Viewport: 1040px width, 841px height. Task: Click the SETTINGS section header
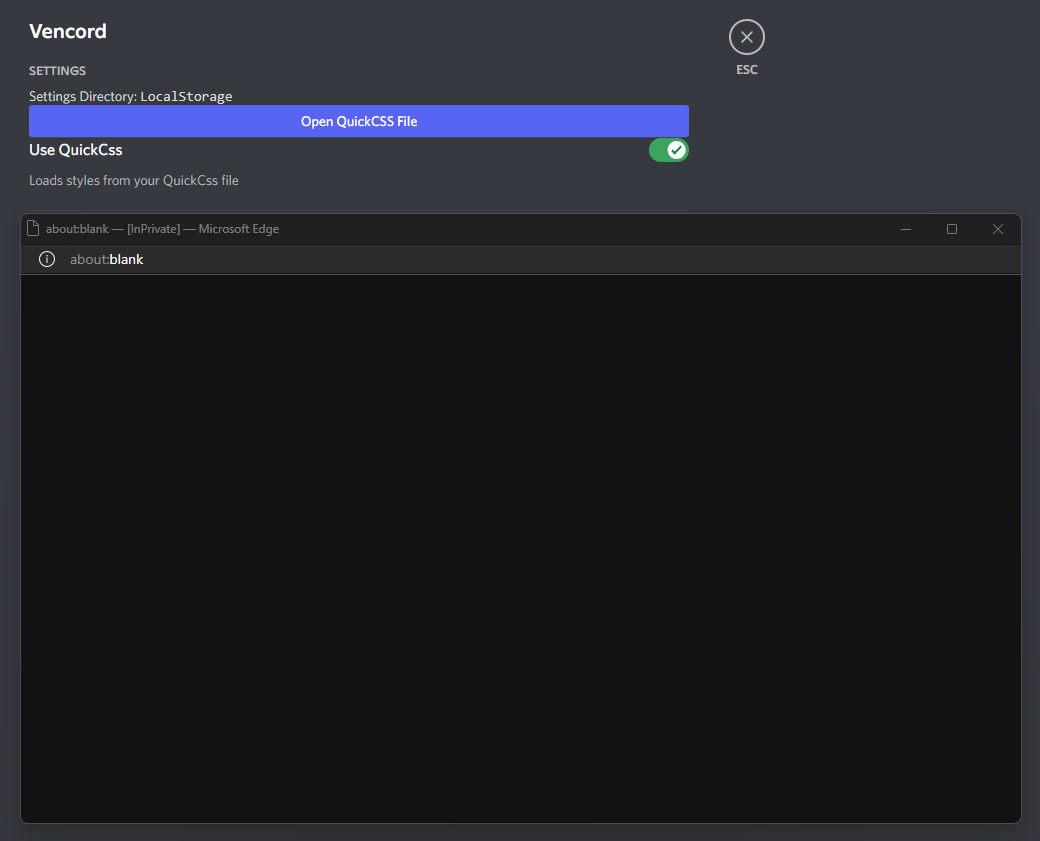pos(58,70)
